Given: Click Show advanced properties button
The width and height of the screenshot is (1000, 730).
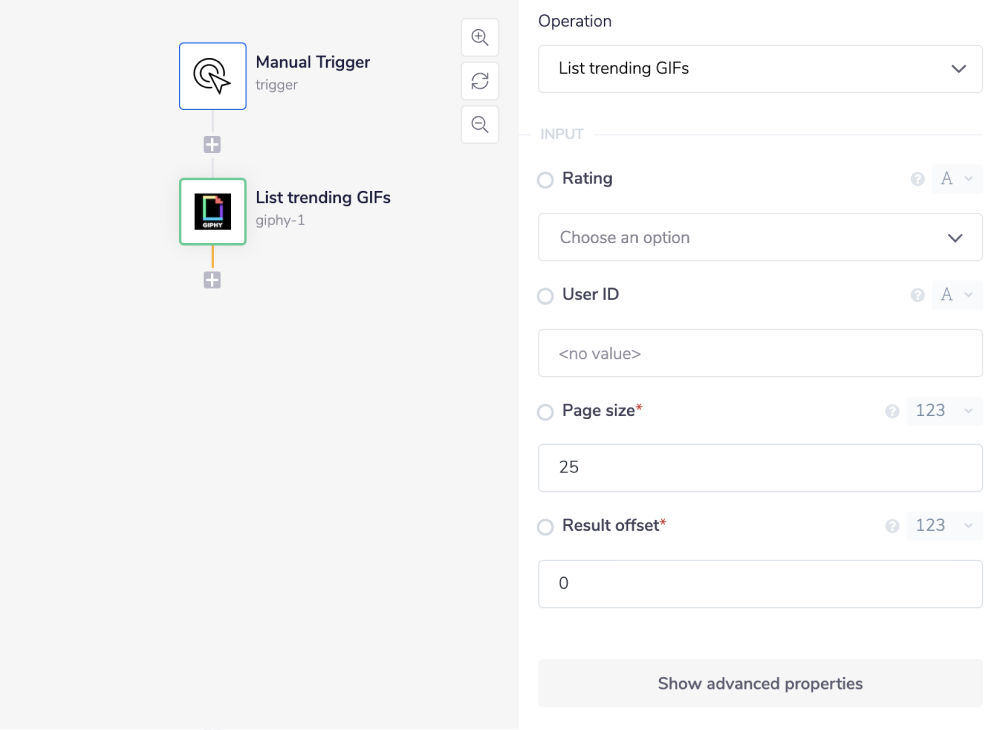Looking at the screenshot, I should pyautogui.click(x=760, y=684).
